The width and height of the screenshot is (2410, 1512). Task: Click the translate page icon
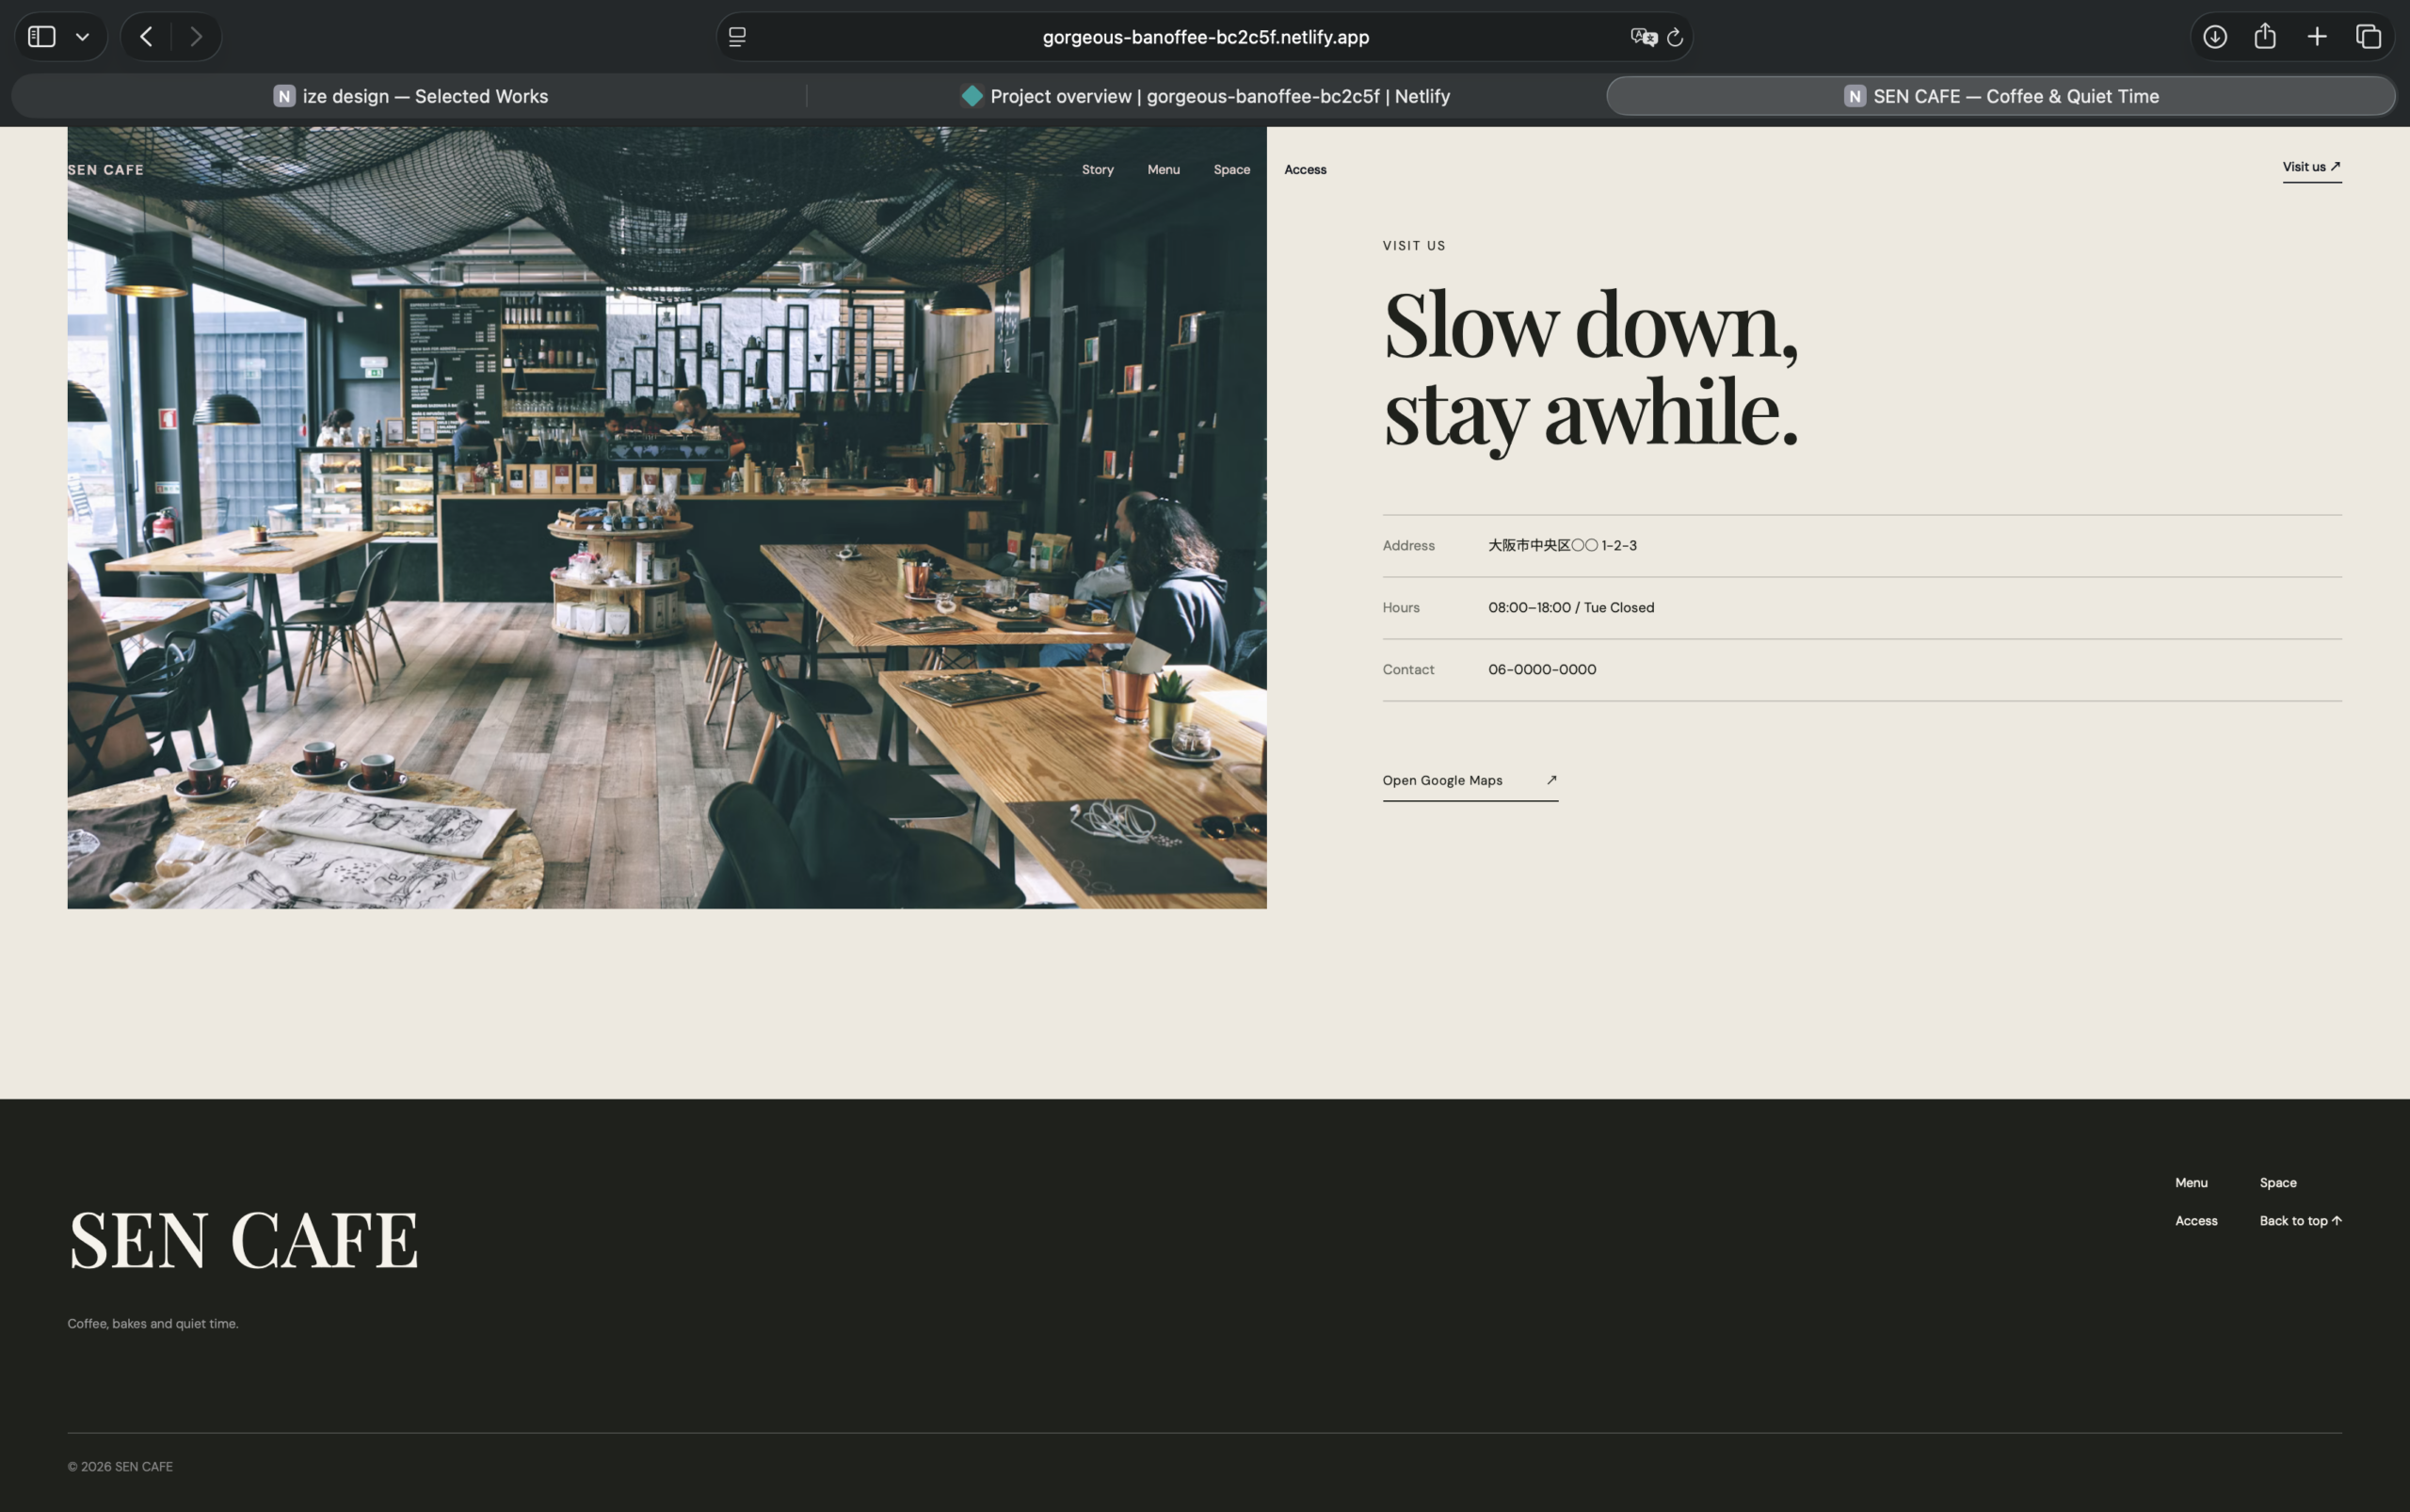pyautogui.click(x=1643, y=37)
